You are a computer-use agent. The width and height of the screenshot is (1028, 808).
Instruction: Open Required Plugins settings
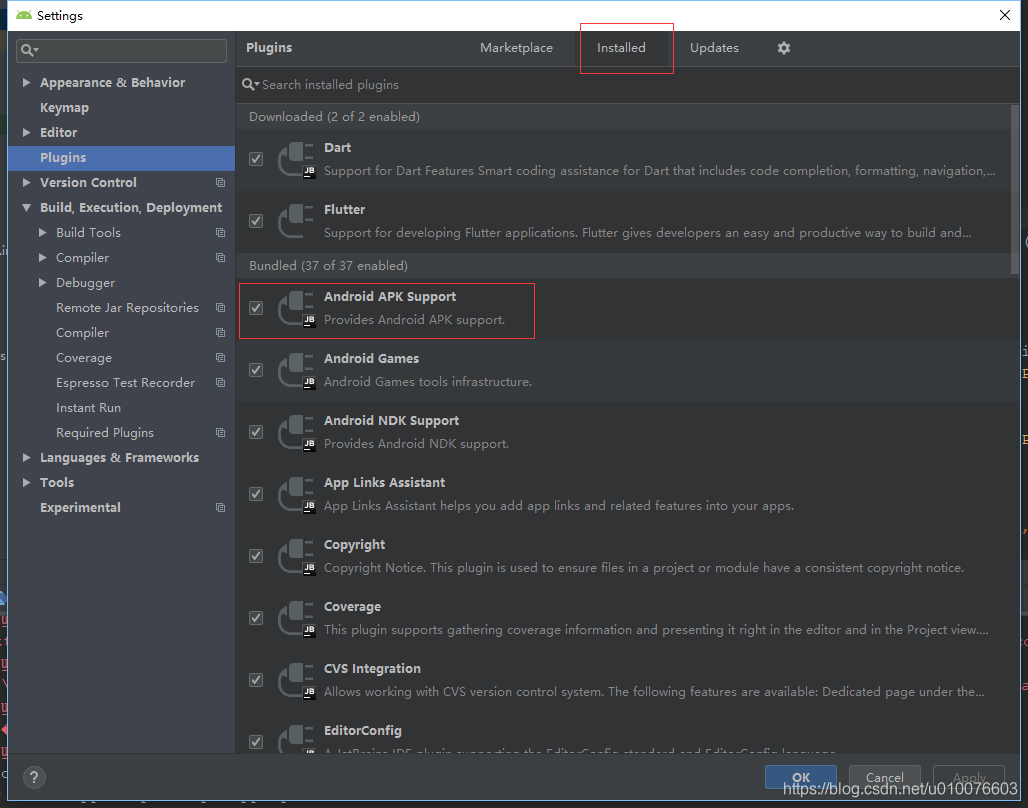[x=105, y=433]
